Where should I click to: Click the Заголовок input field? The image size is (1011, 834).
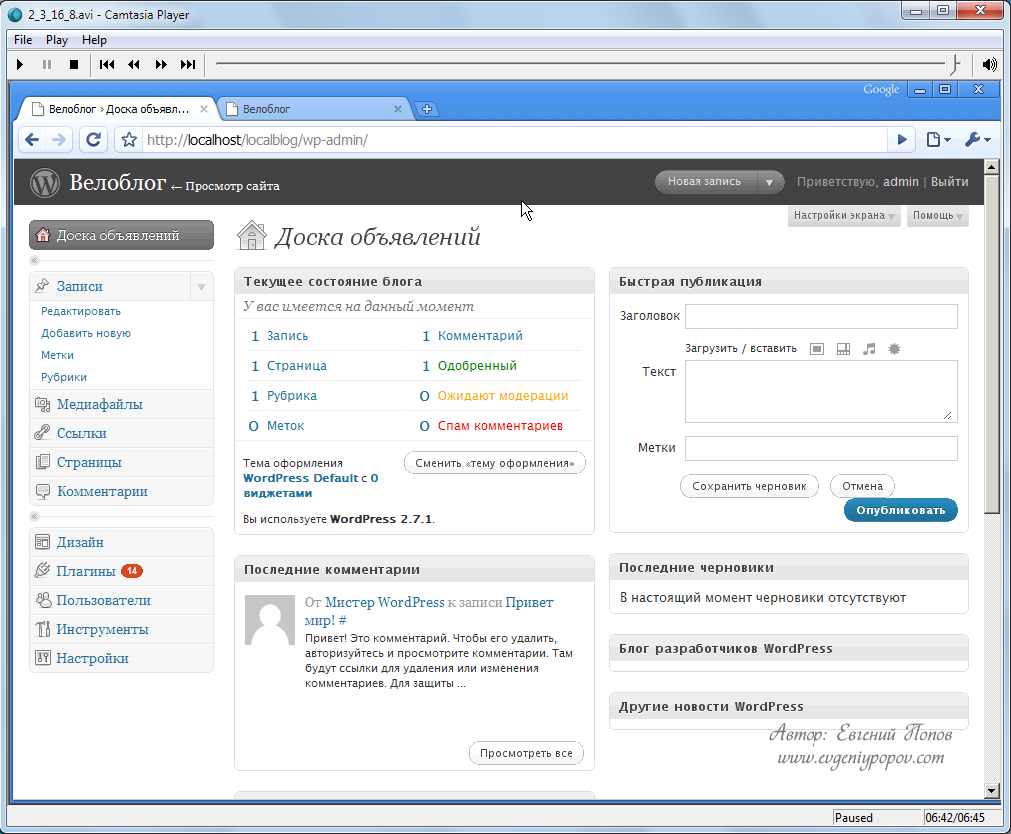821,316
